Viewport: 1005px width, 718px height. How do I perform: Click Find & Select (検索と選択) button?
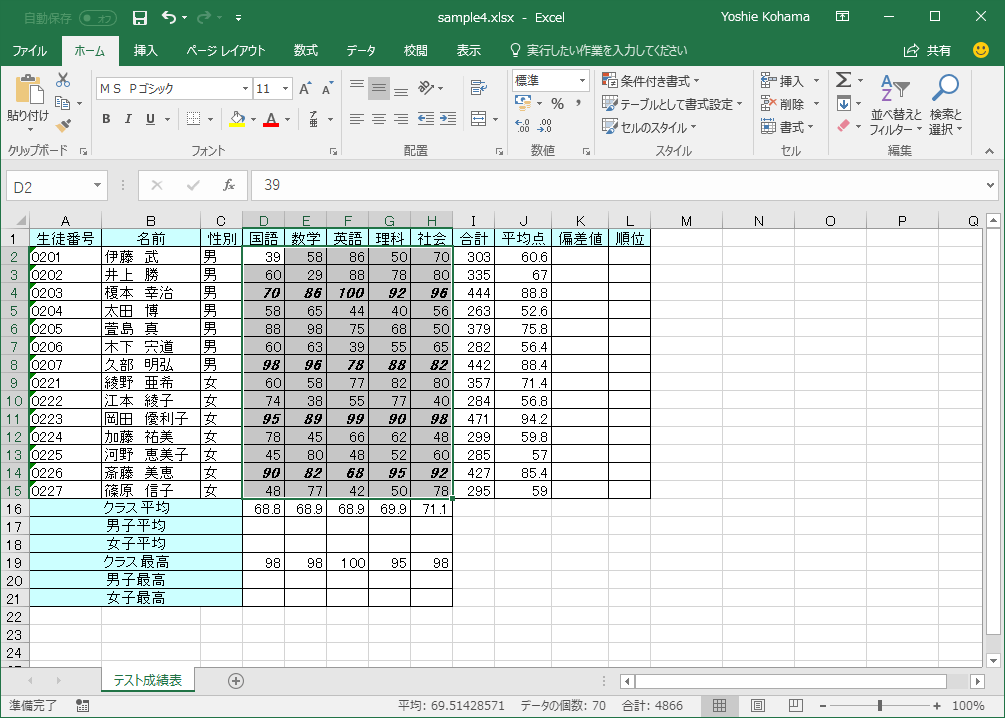tap(946, 104)
